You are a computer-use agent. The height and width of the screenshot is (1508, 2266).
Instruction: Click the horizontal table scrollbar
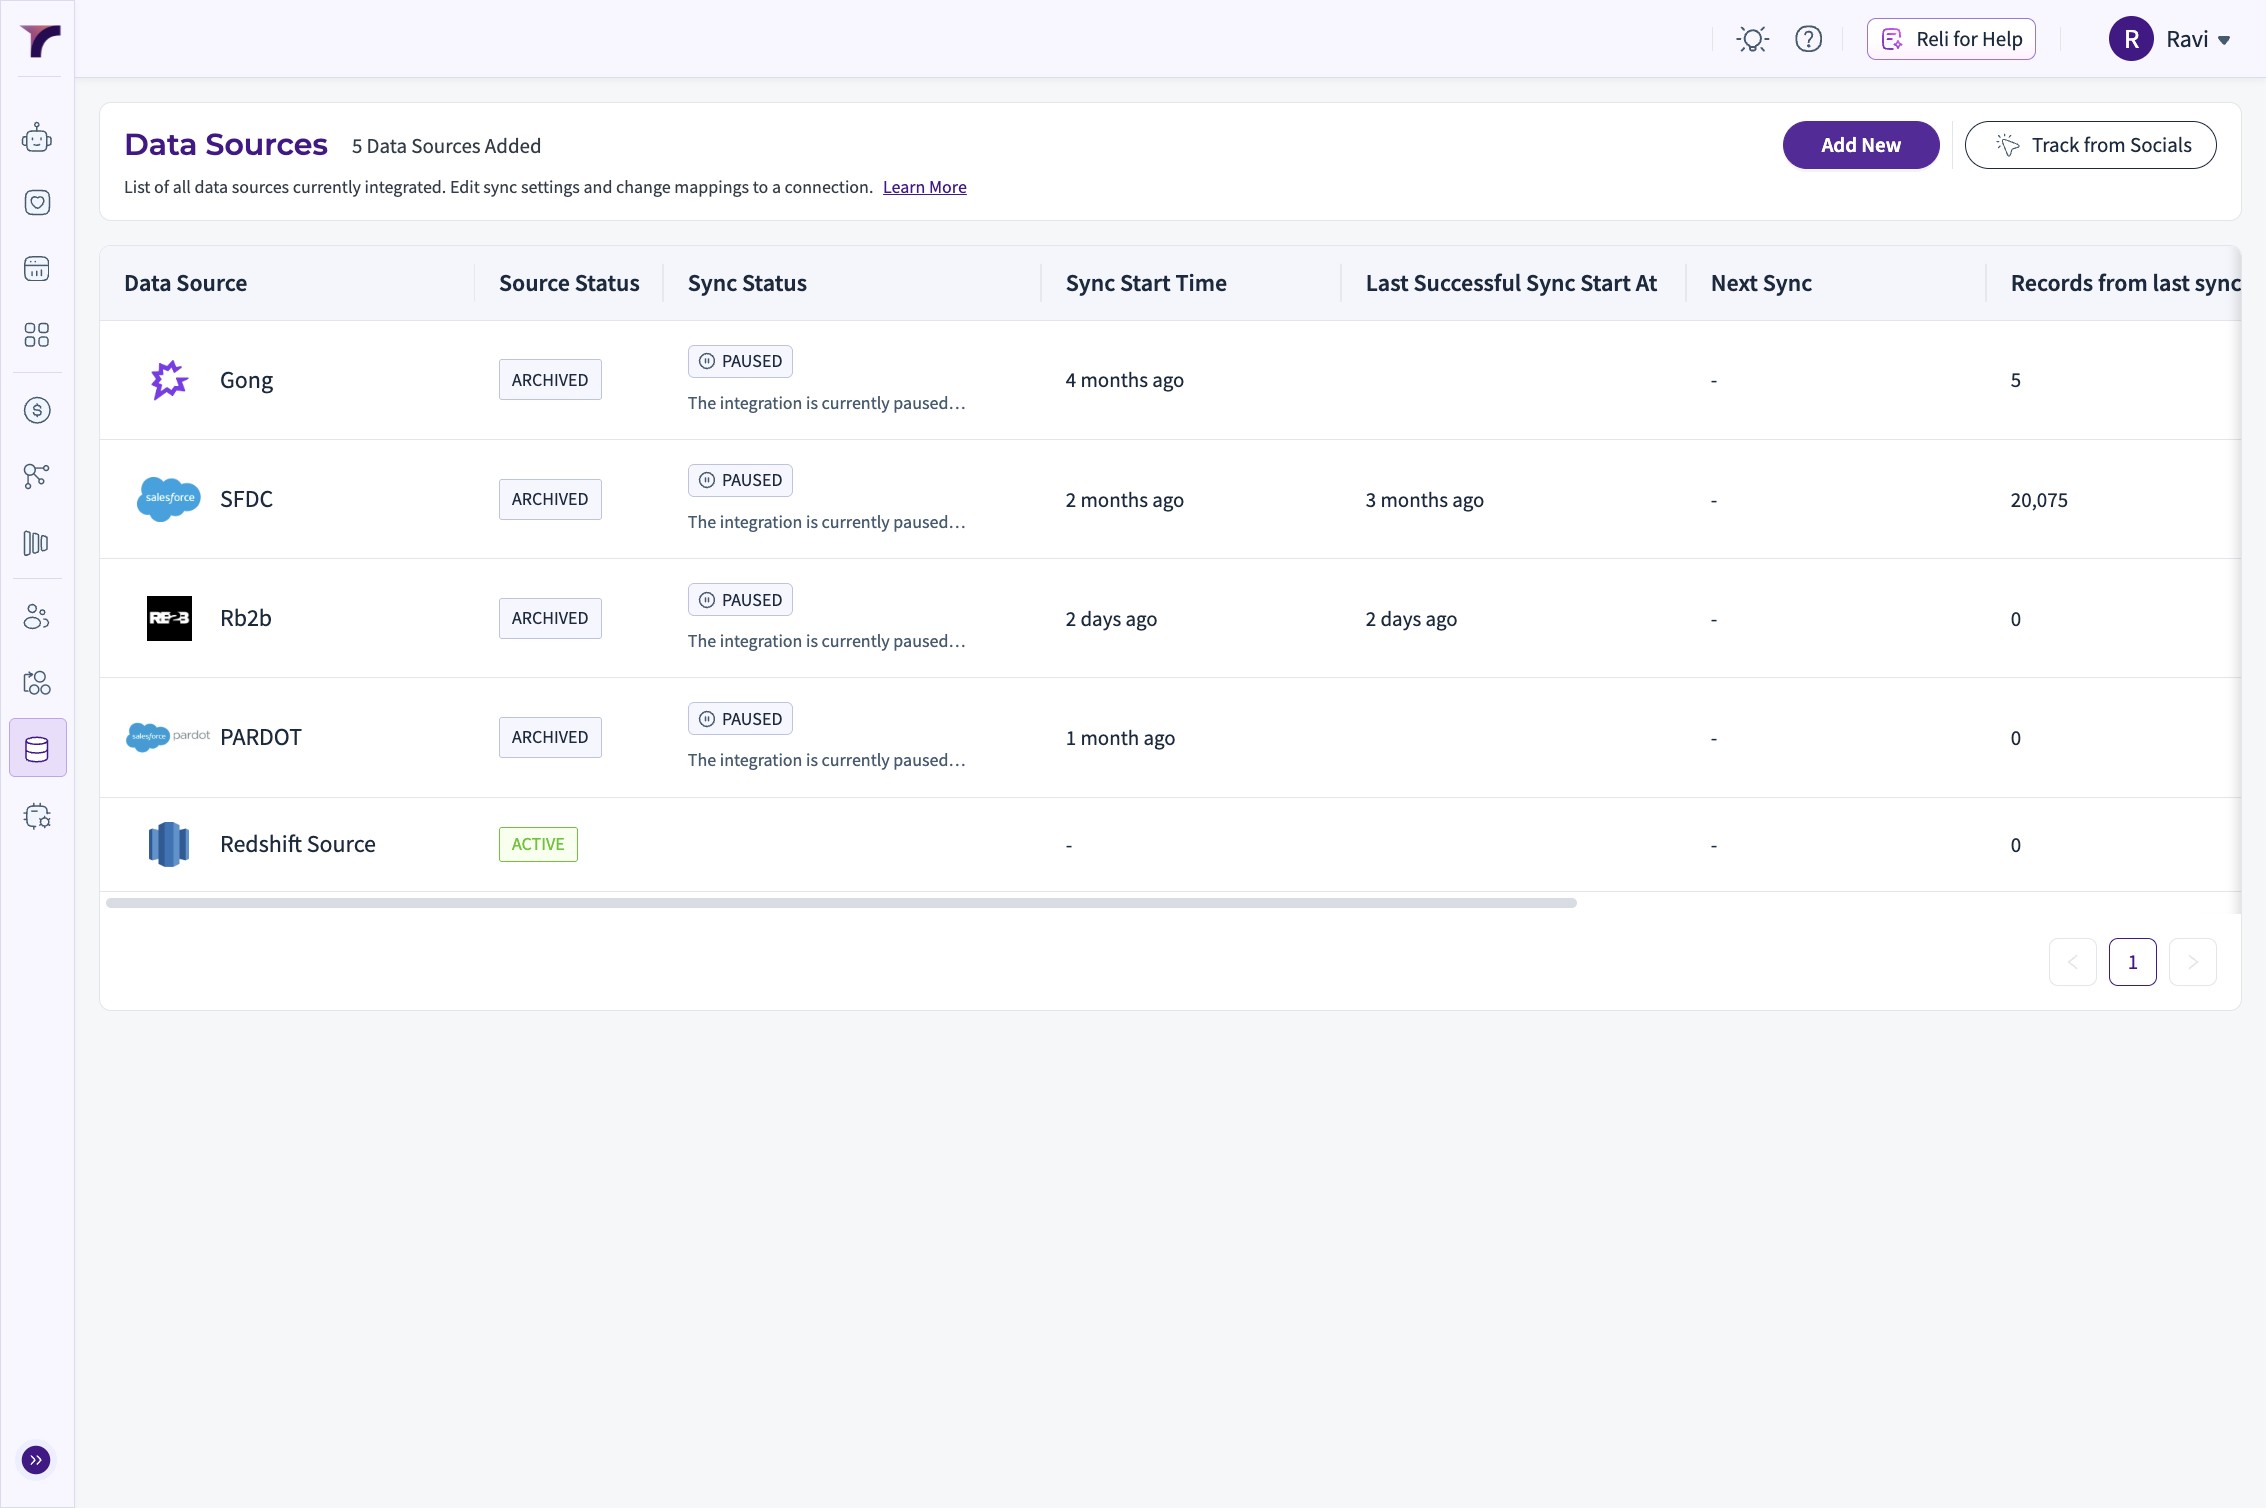coord(840,903)
